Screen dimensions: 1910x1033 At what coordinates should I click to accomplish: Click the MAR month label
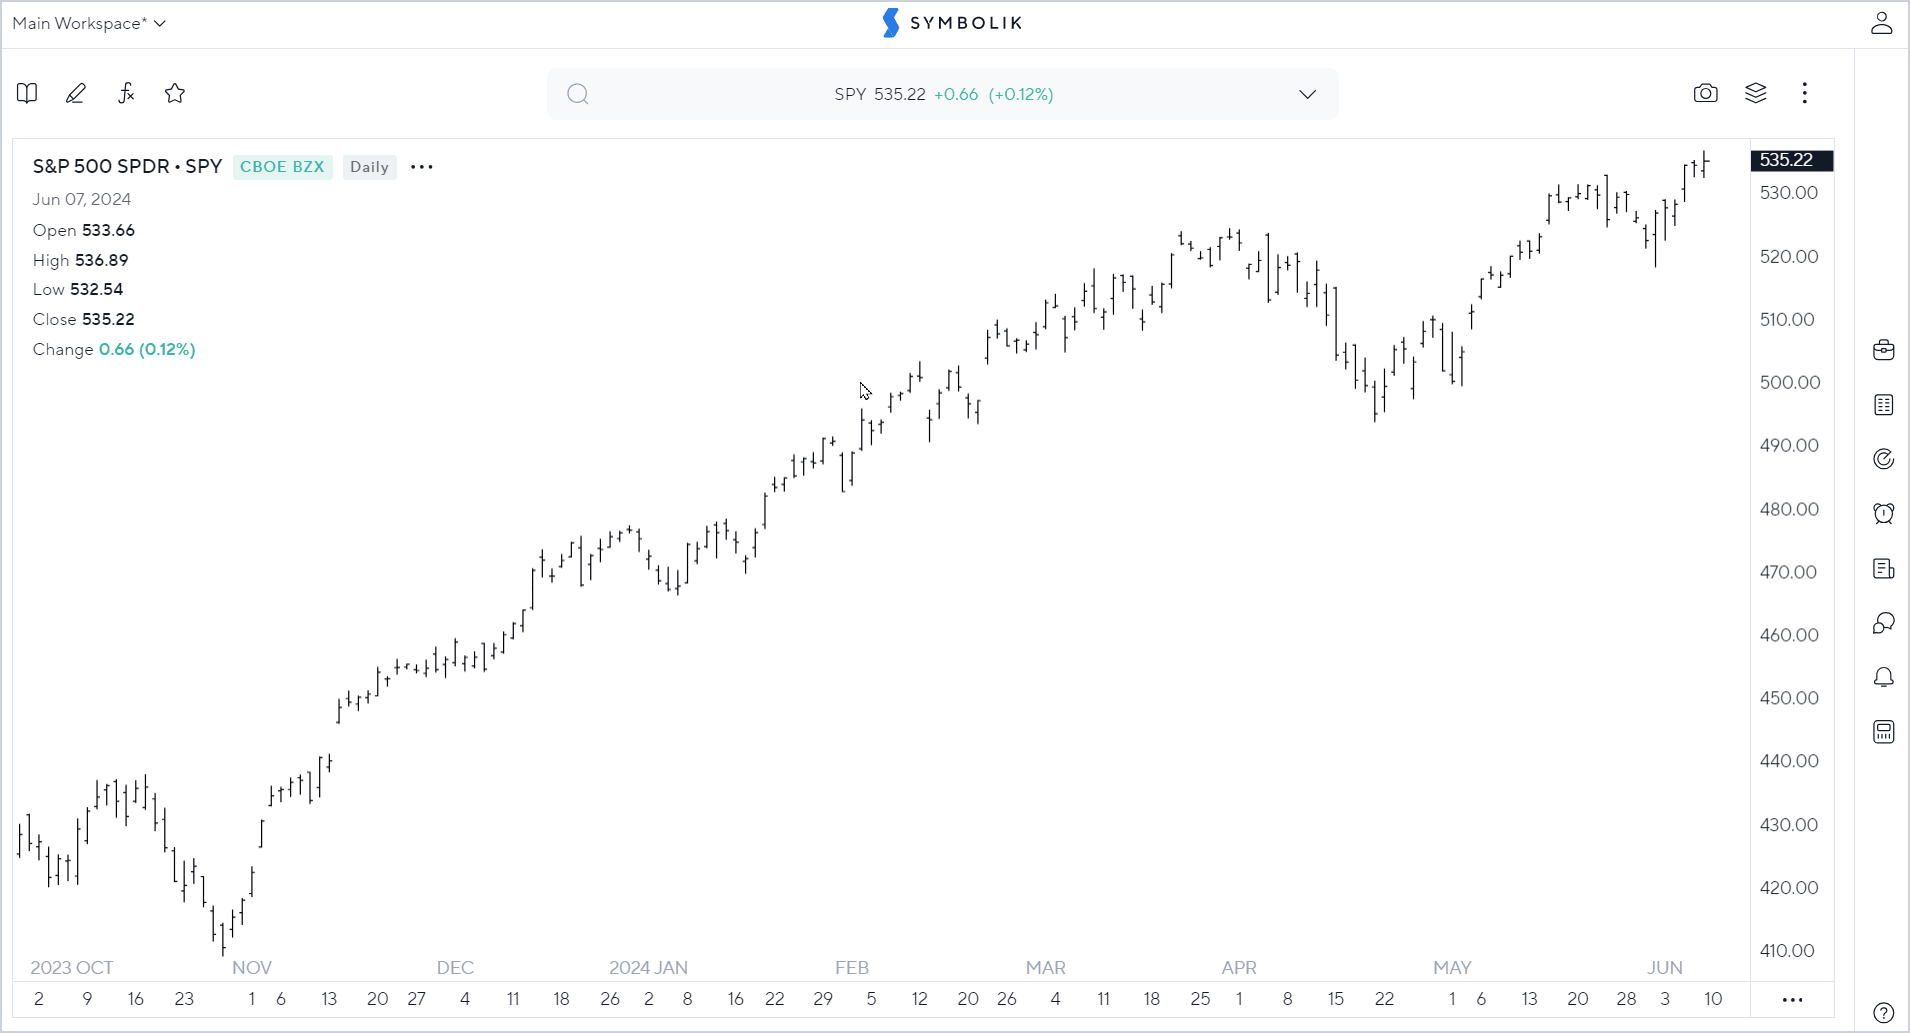tap(1046, 968)
